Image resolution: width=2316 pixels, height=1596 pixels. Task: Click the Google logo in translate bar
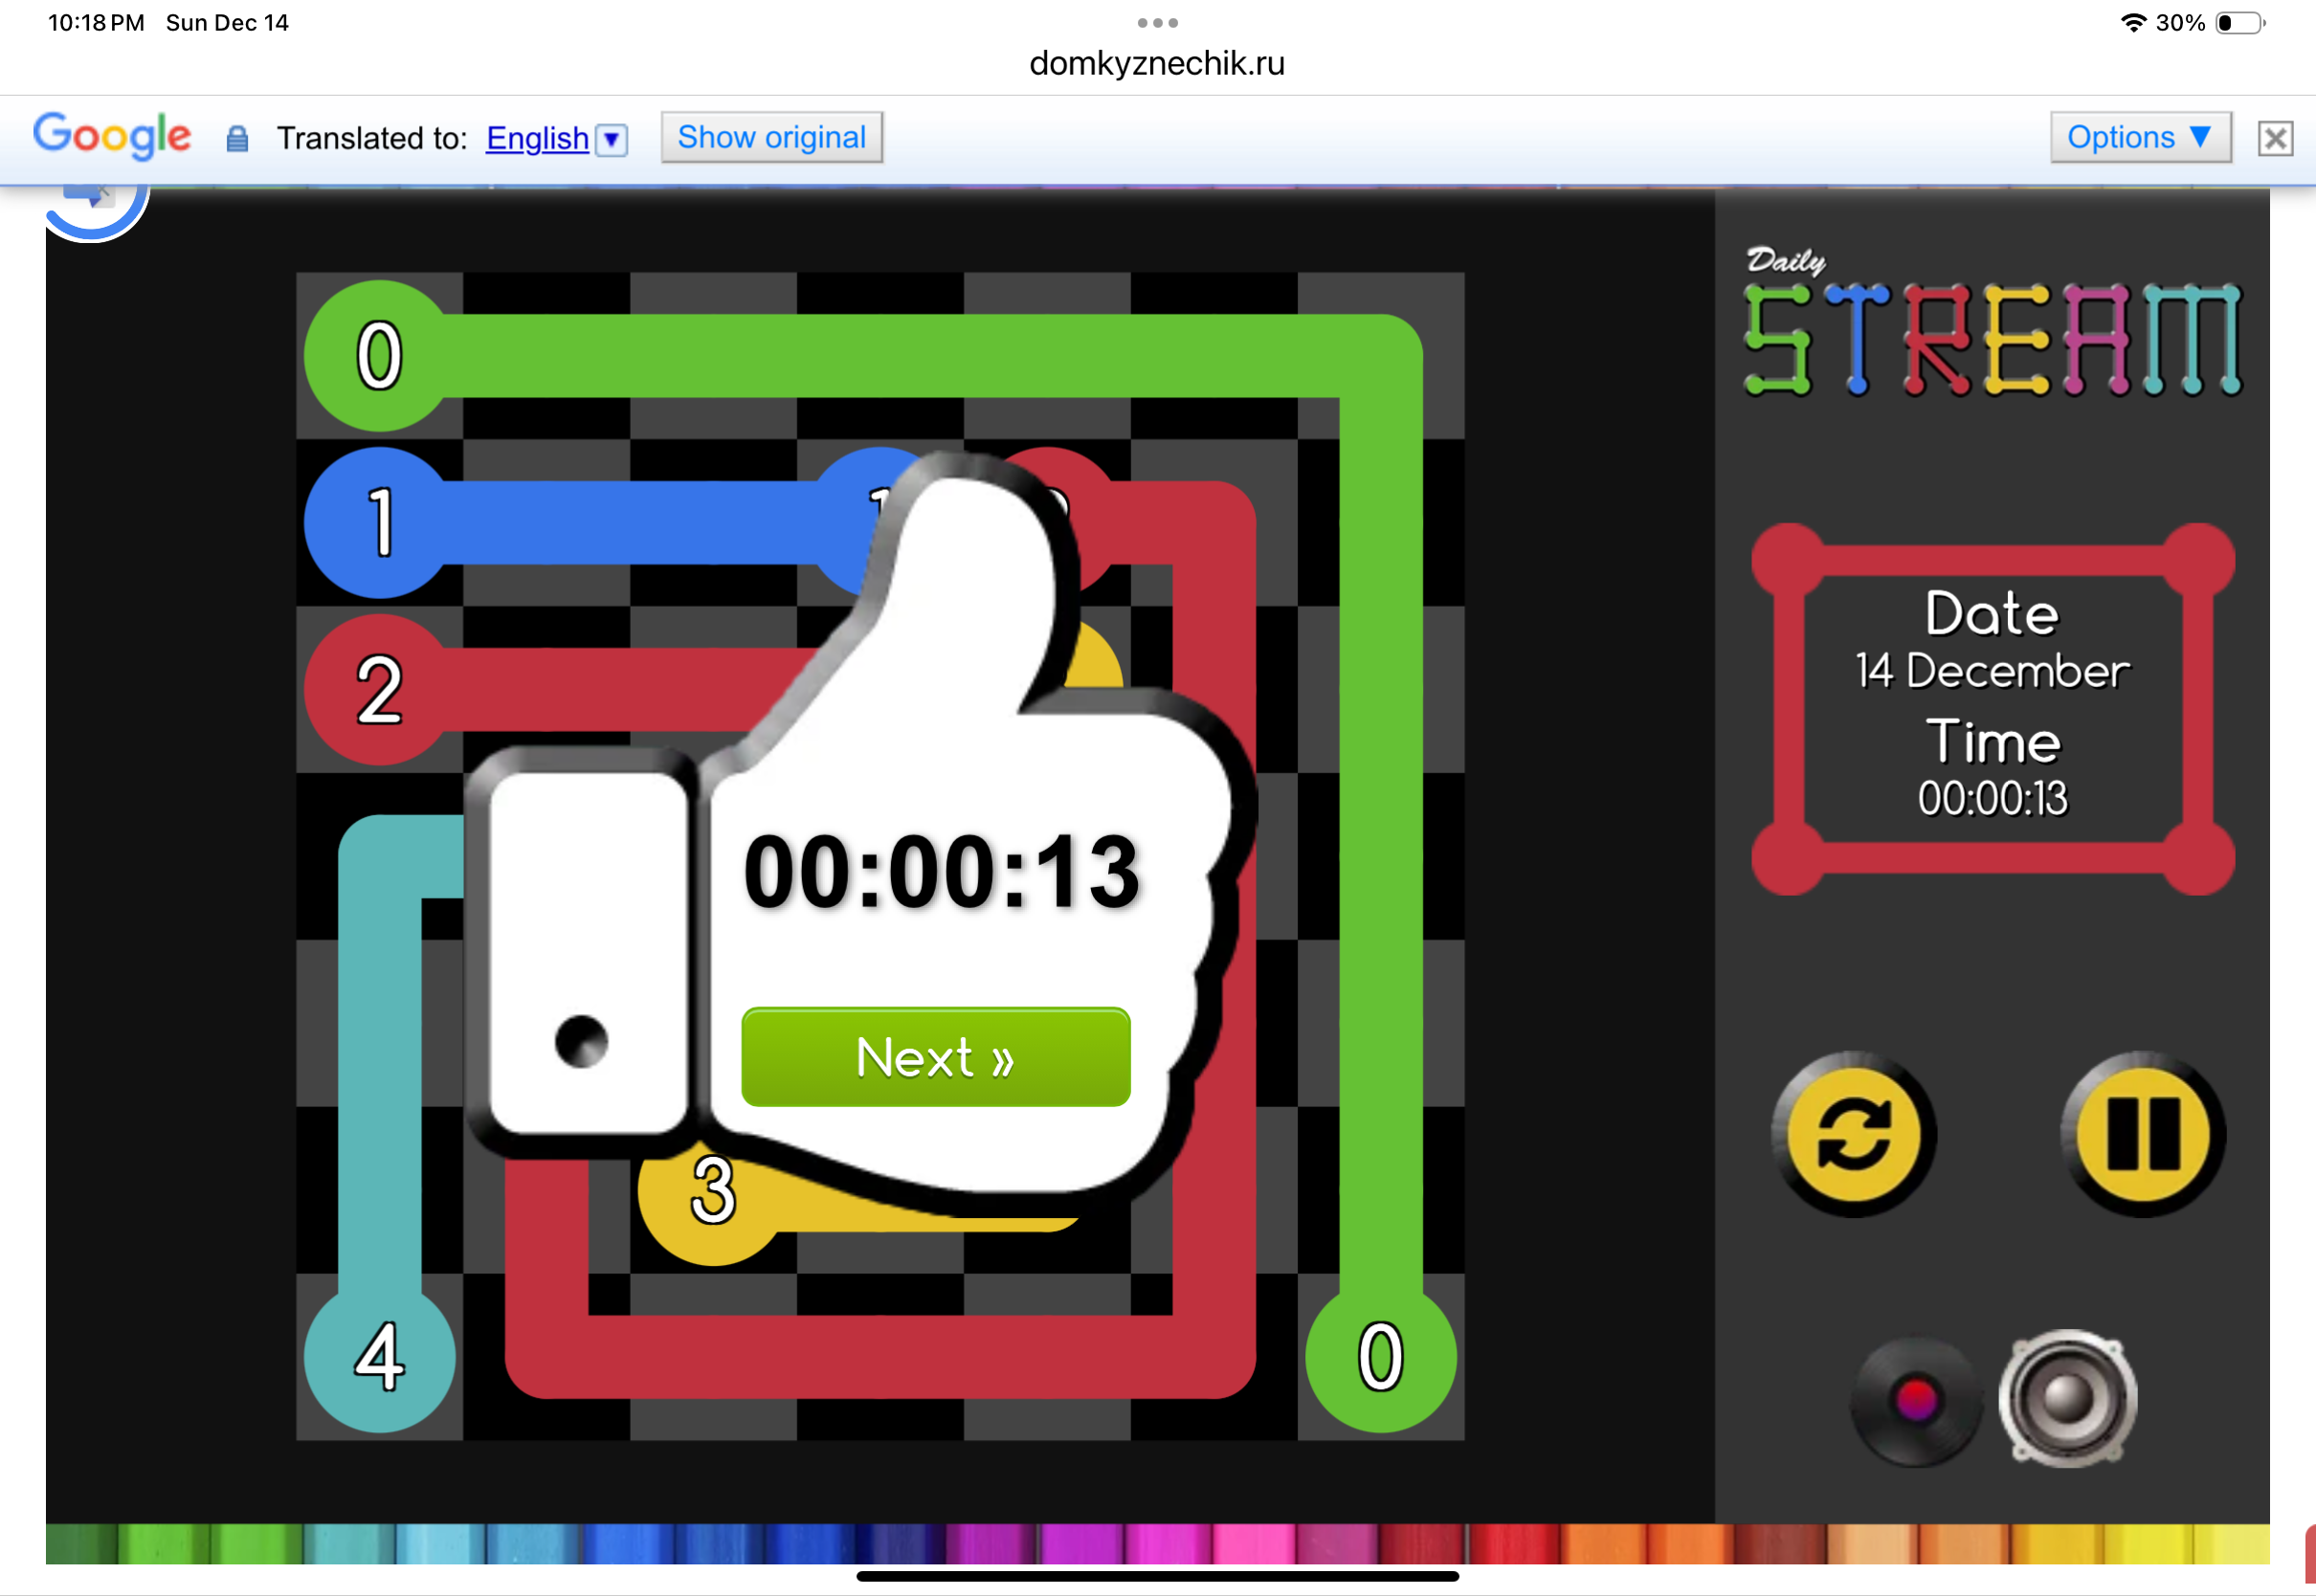[112, 135]
